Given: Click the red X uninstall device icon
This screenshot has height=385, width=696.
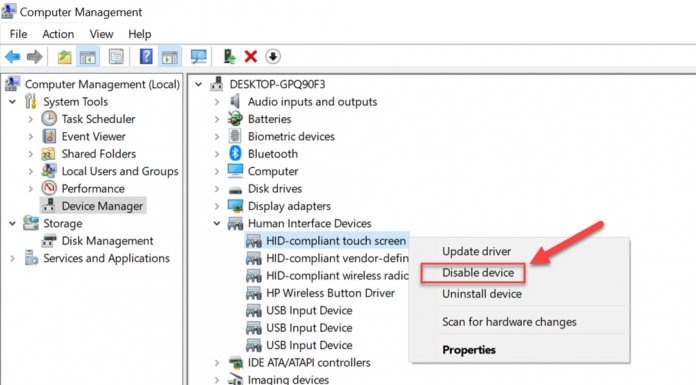Looking at the screenshot, I should click(251, 56).
